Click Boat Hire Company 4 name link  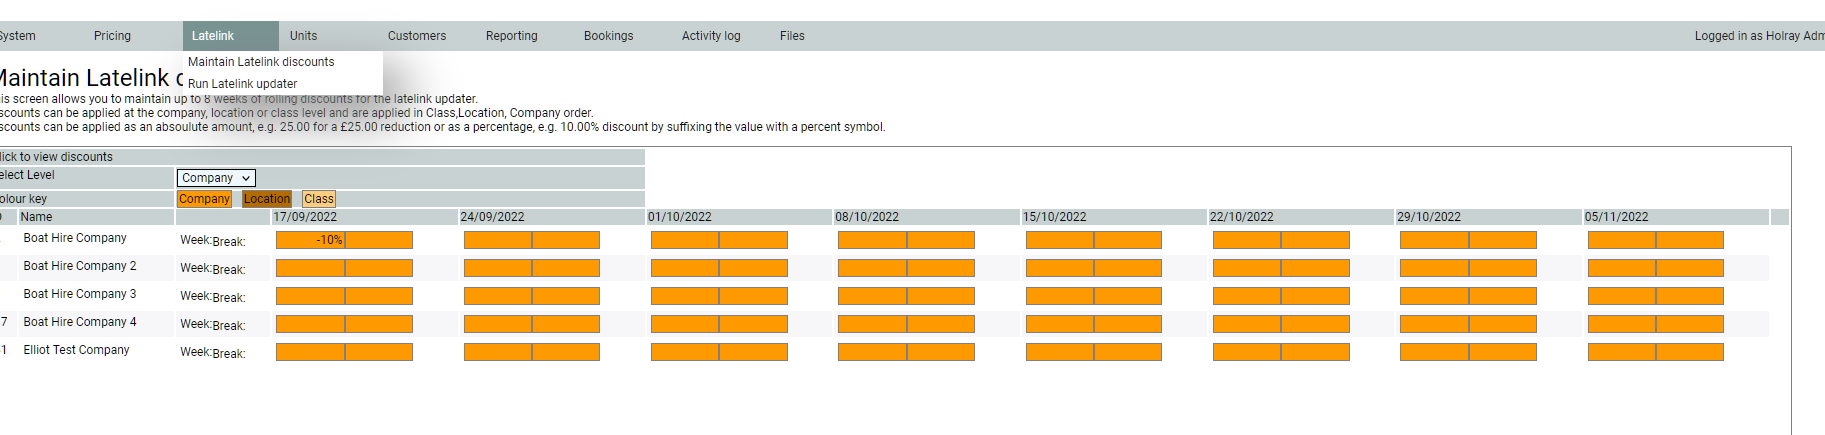[x=80, y=322]
